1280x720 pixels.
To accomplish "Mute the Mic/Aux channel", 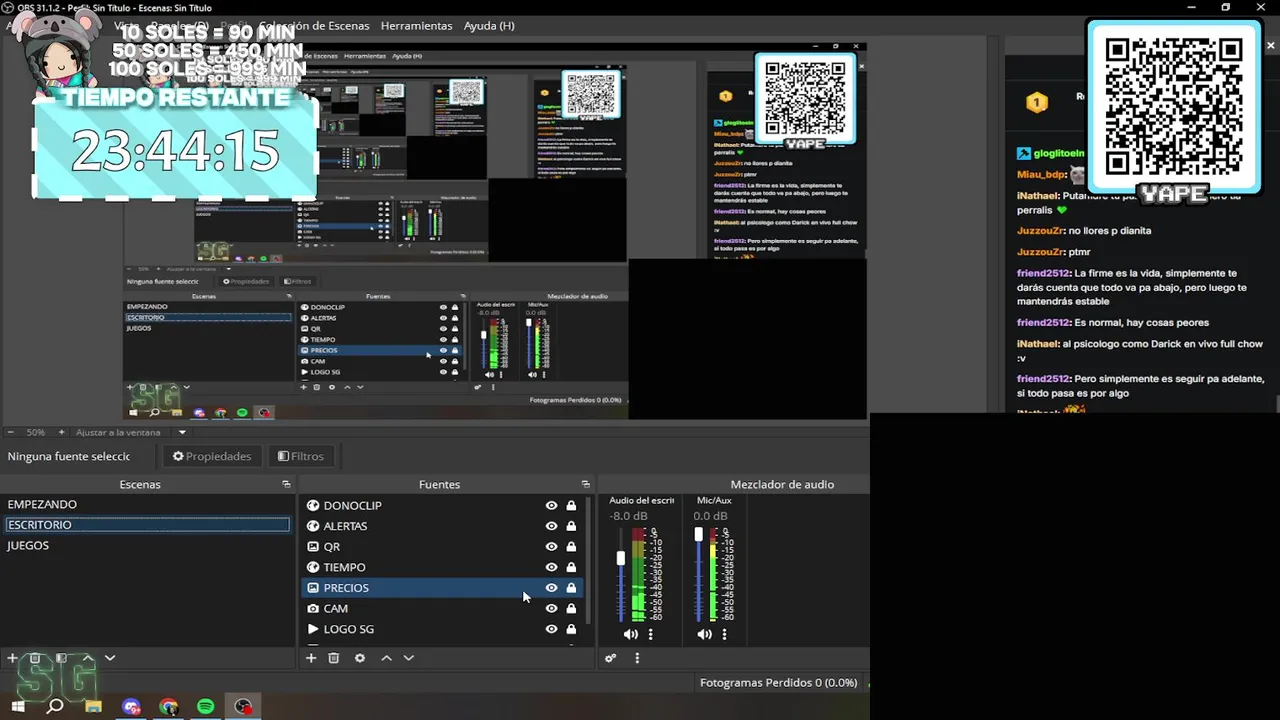I will (704, 634).
